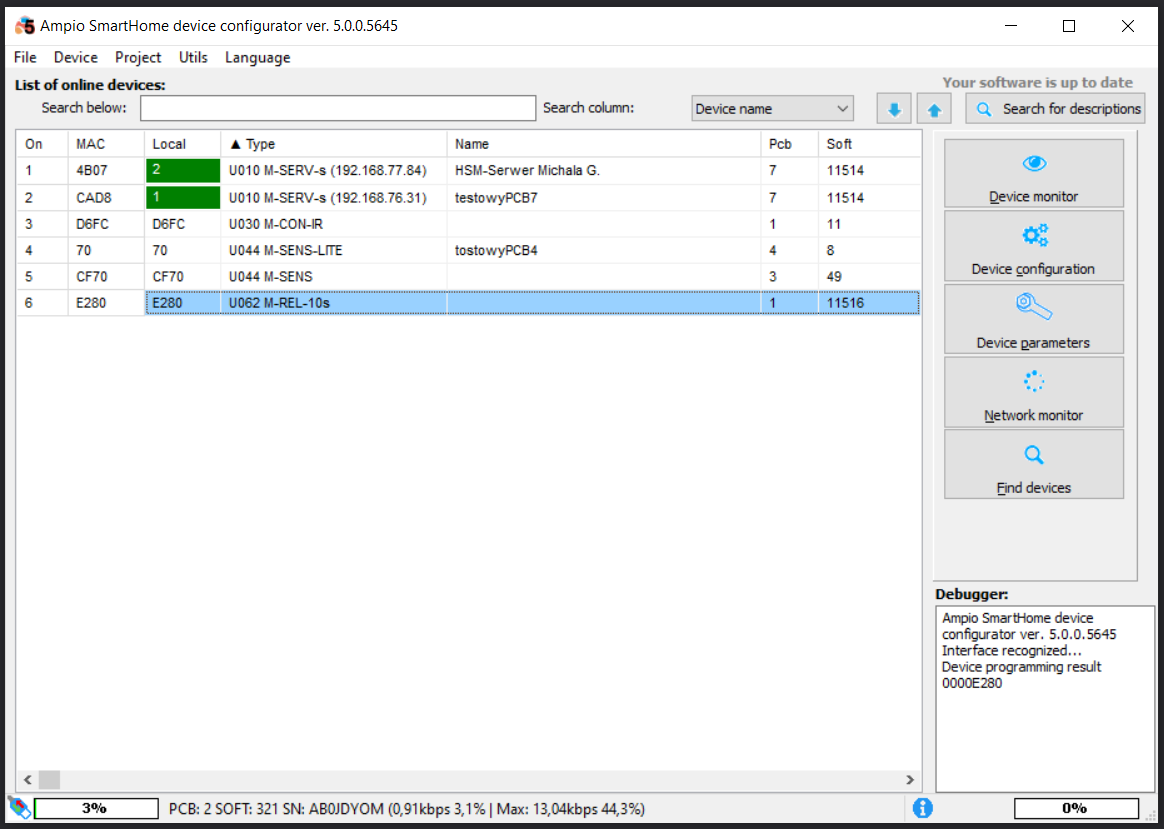The width and height of the screenshot is (1164, 829).
Task: Open the Project menu
Action: click(138, 57)
